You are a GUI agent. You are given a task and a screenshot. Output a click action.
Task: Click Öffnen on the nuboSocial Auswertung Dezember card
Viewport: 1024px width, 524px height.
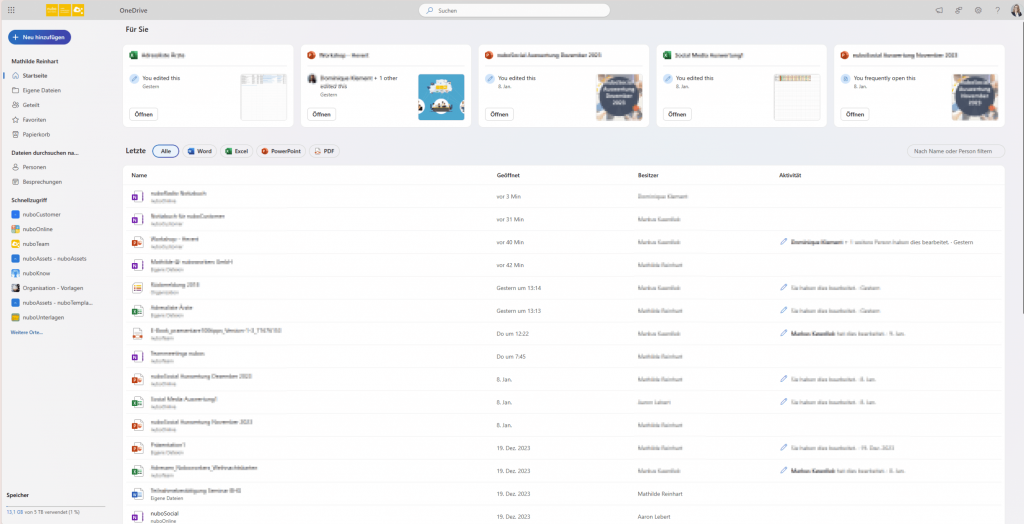[499, 114]
